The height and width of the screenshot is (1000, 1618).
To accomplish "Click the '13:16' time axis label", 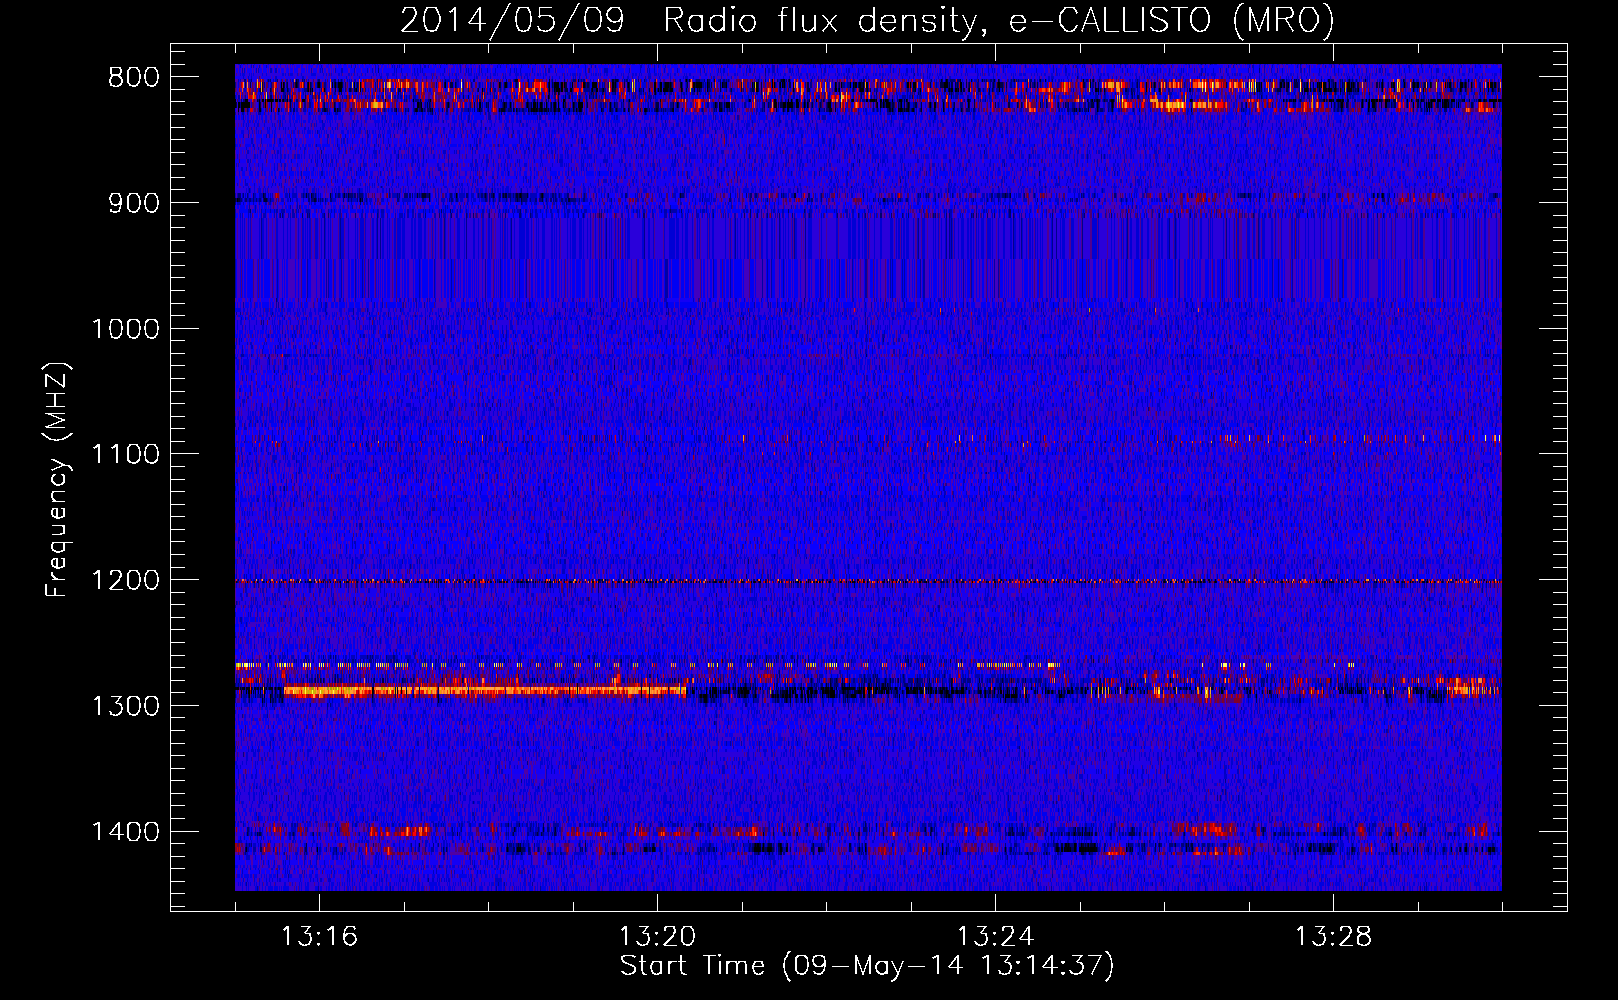I will [x=319, y=937].
